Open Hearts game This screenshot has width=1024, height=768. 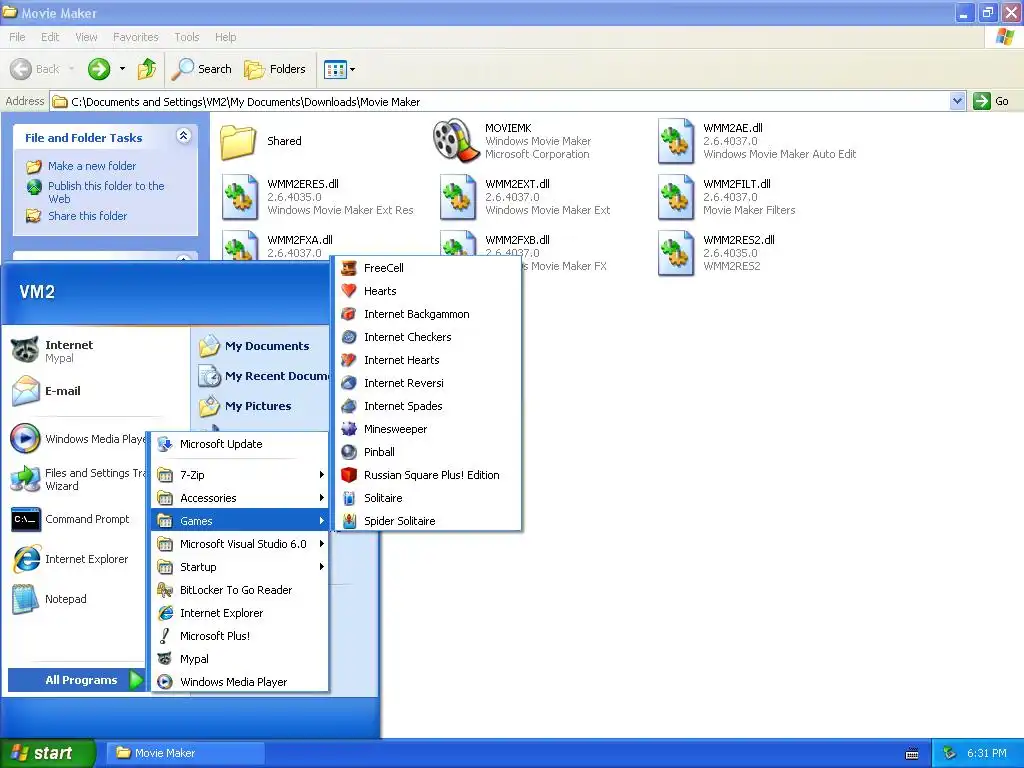[x=428, y=291]
